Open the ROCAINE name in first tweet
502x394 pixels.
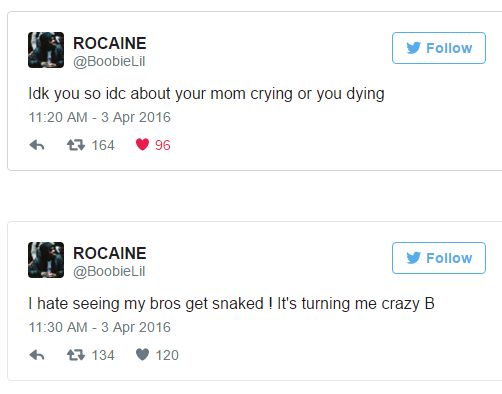coord(110,43)
